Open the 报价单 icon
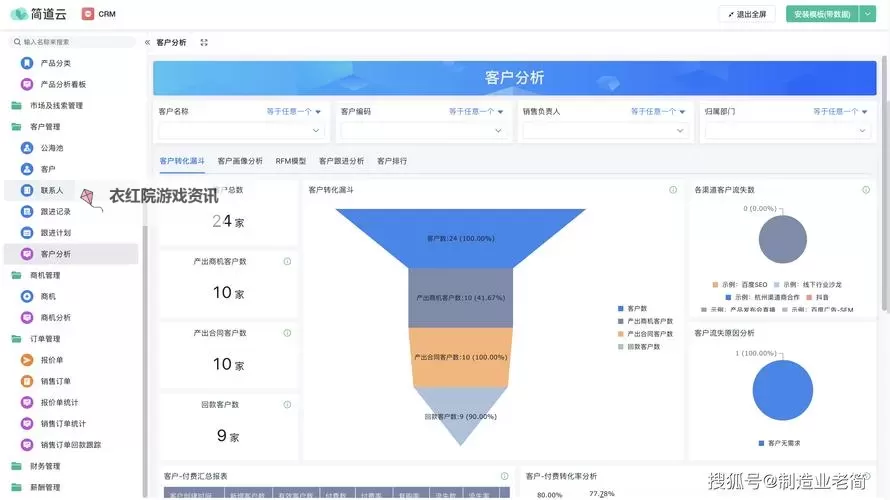 pos(27,360)
